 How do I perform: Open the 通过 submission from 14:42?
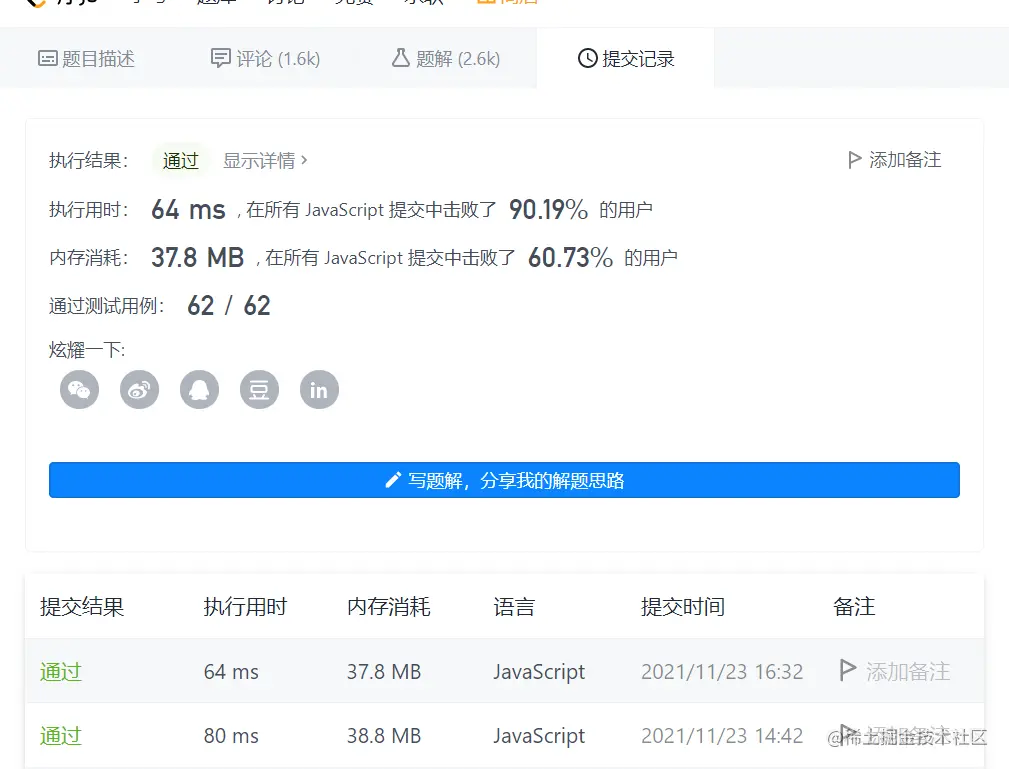tap(61, 736)
